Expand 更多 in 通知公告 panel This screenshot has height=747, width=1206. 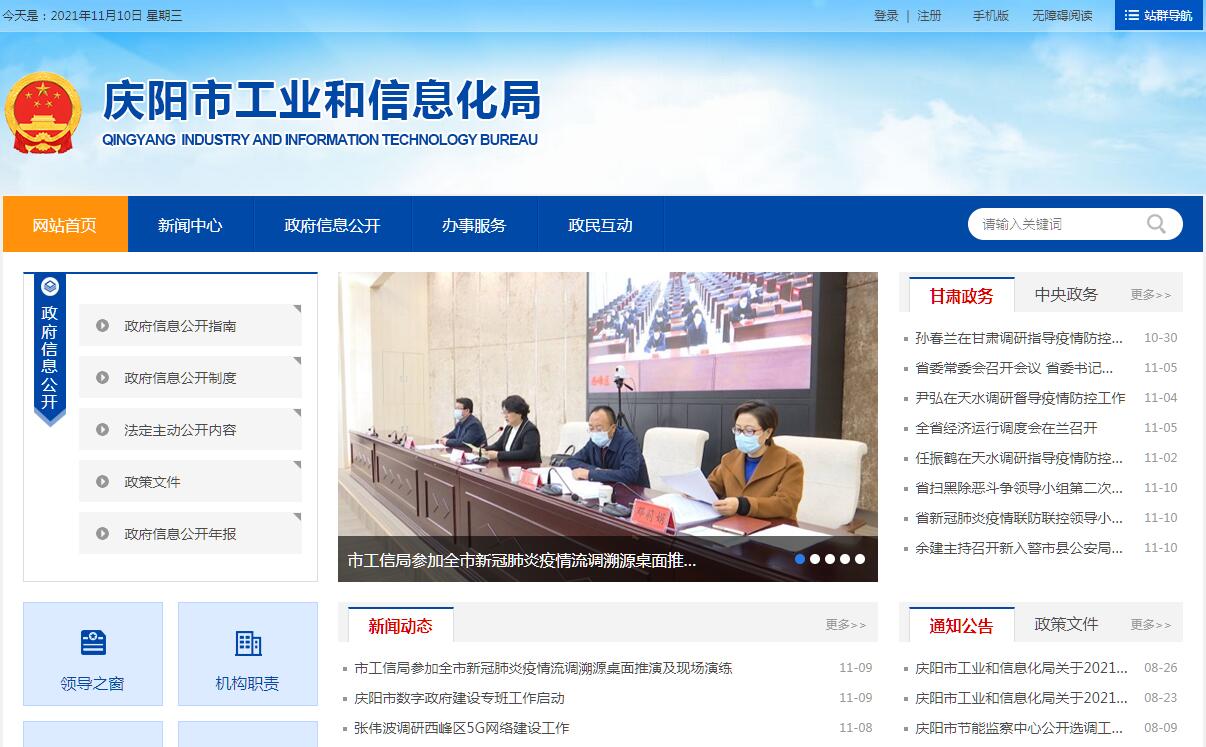click(x=1150, y=625)
